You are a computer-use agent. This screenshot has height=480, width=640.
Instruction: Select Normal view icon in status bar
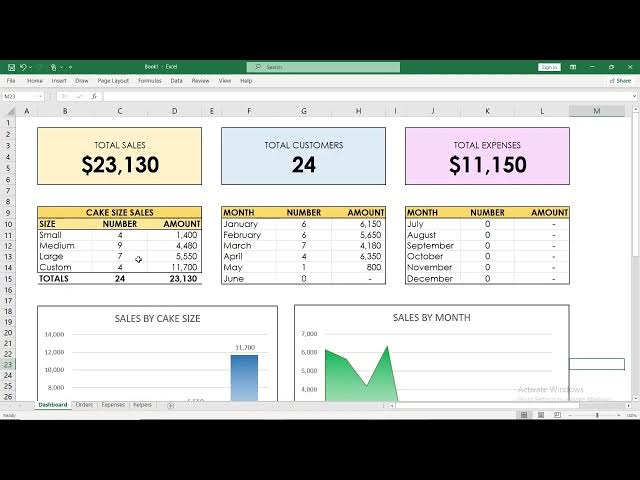click(522, 415)
